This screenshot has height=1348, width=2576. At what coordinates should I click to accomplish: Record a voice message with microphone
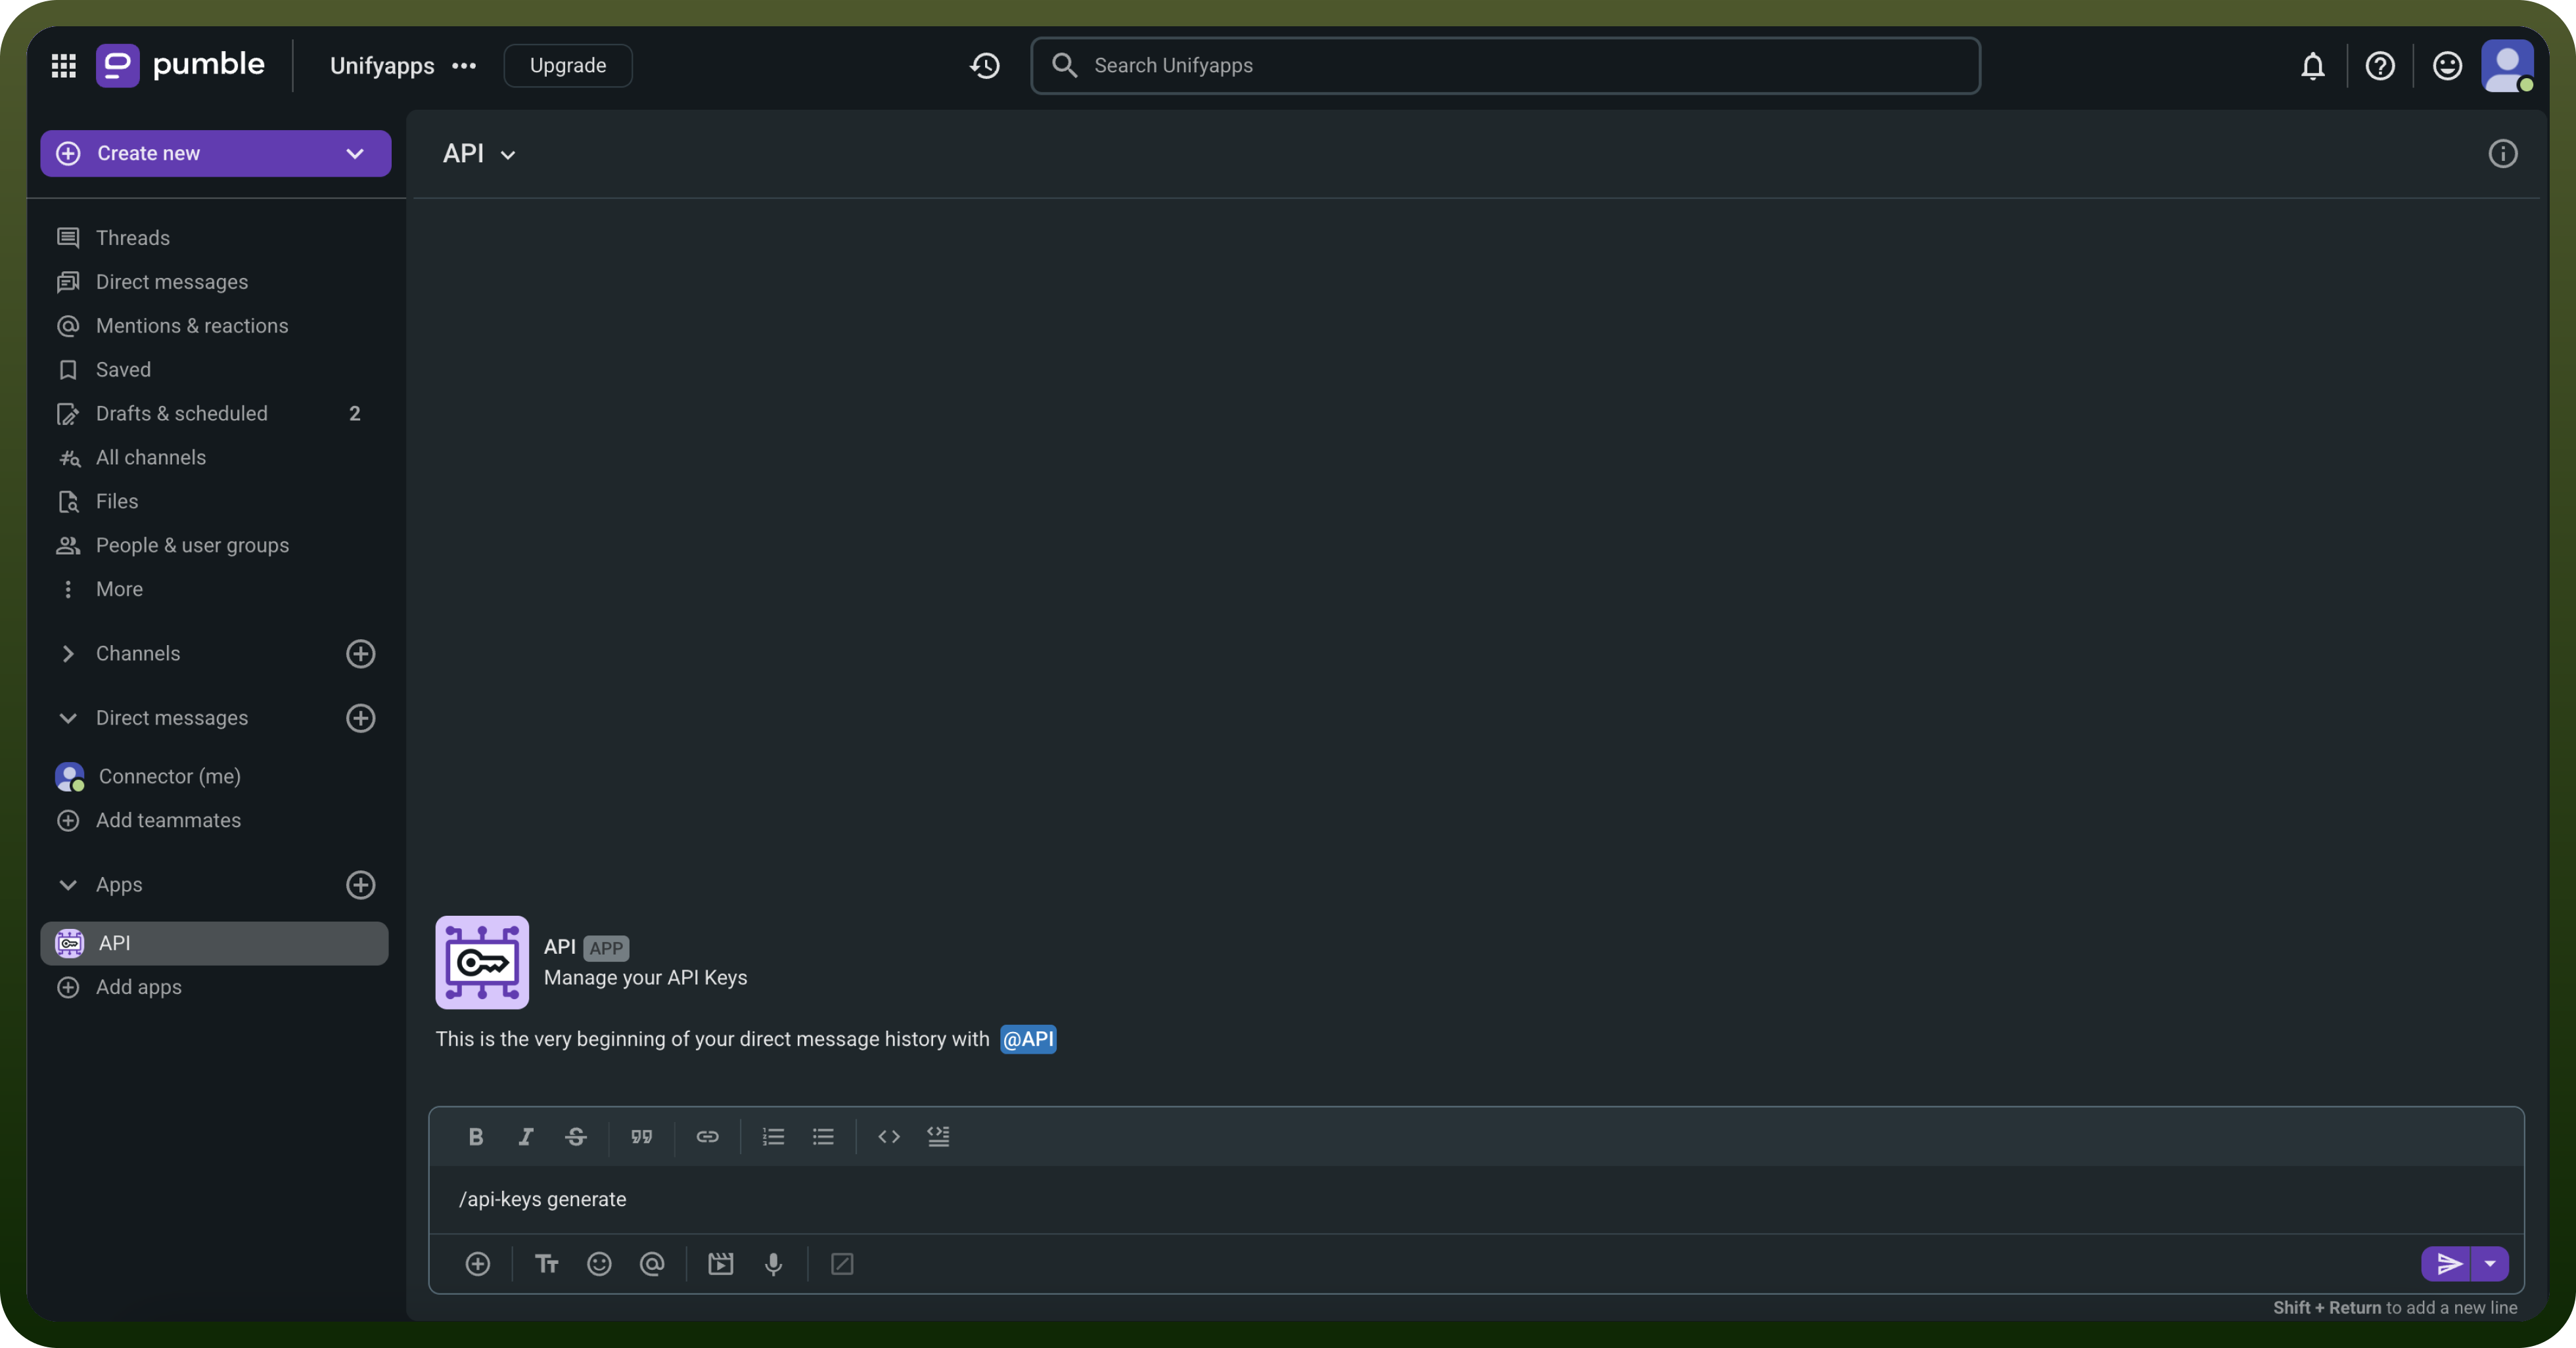point(774,1264)
